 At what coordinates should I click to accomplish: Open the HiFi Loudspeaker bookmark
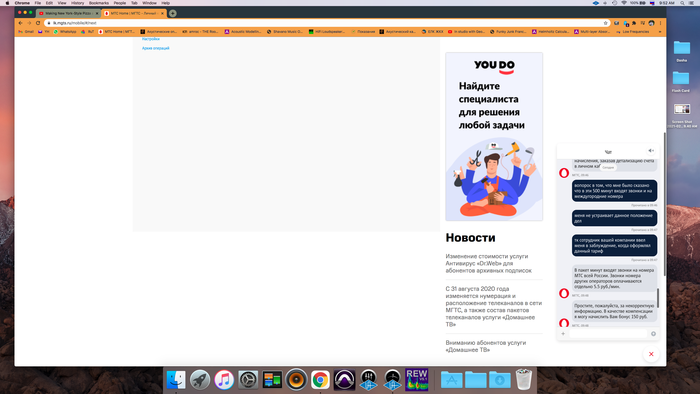pyautogui.click(x=327, y=32)
